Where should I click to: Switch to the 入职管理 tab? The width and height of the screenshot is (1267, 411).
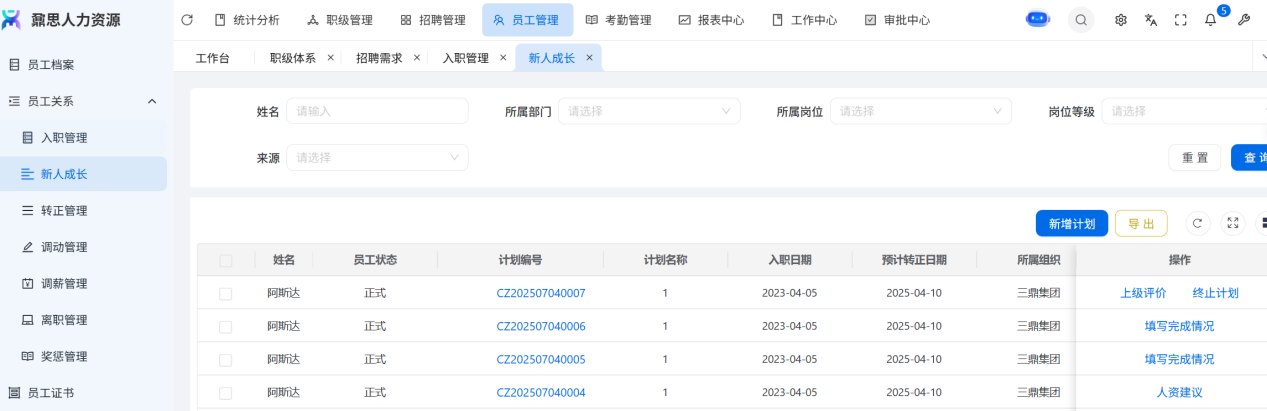pyautogui.click(x=465, y=58)
